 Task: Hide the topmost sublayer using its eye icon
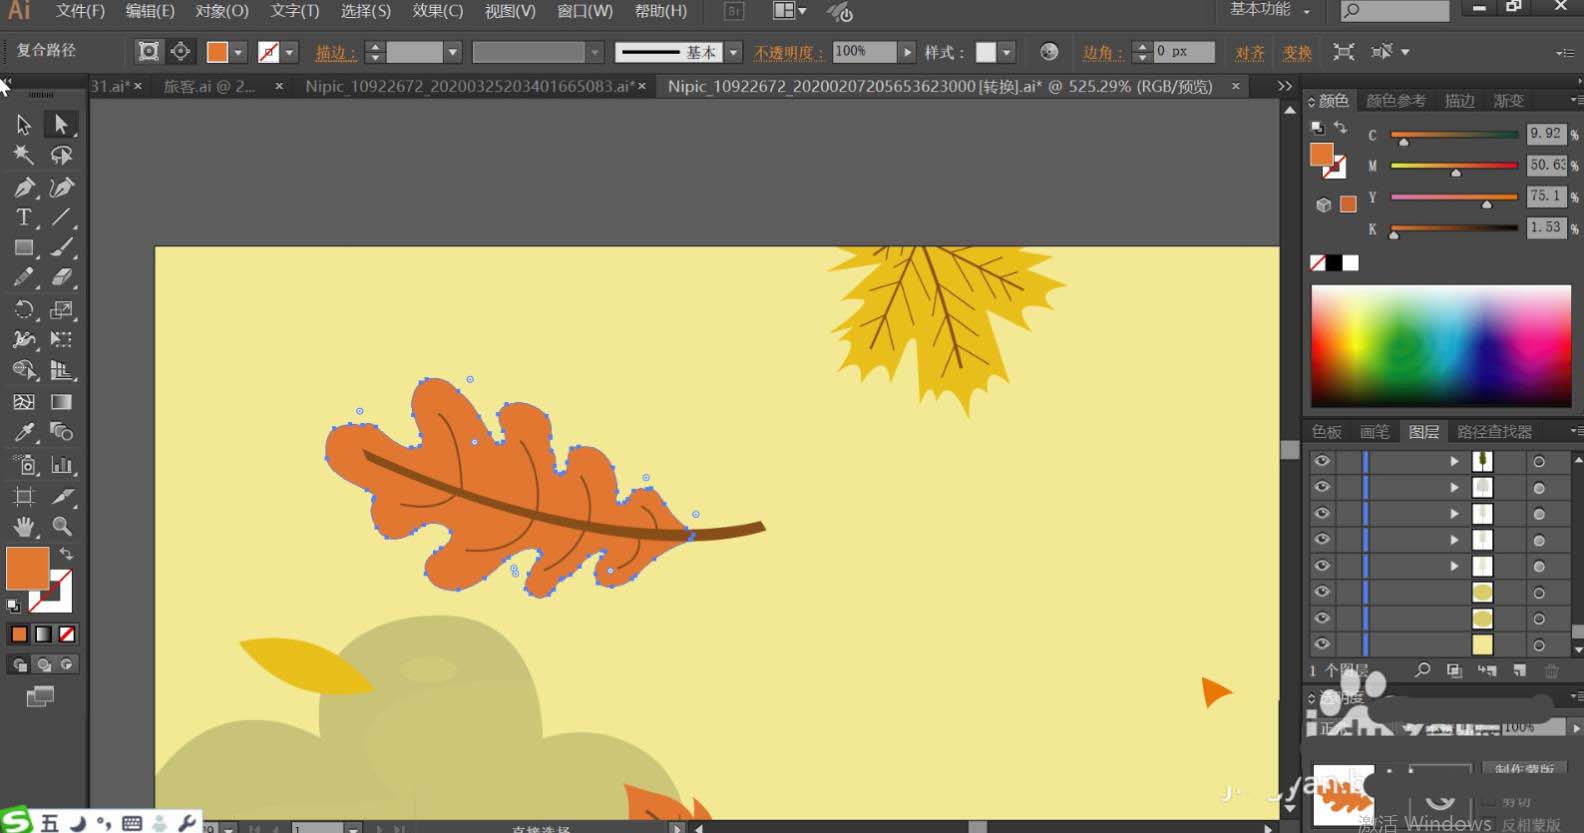tap(1322, 461)
